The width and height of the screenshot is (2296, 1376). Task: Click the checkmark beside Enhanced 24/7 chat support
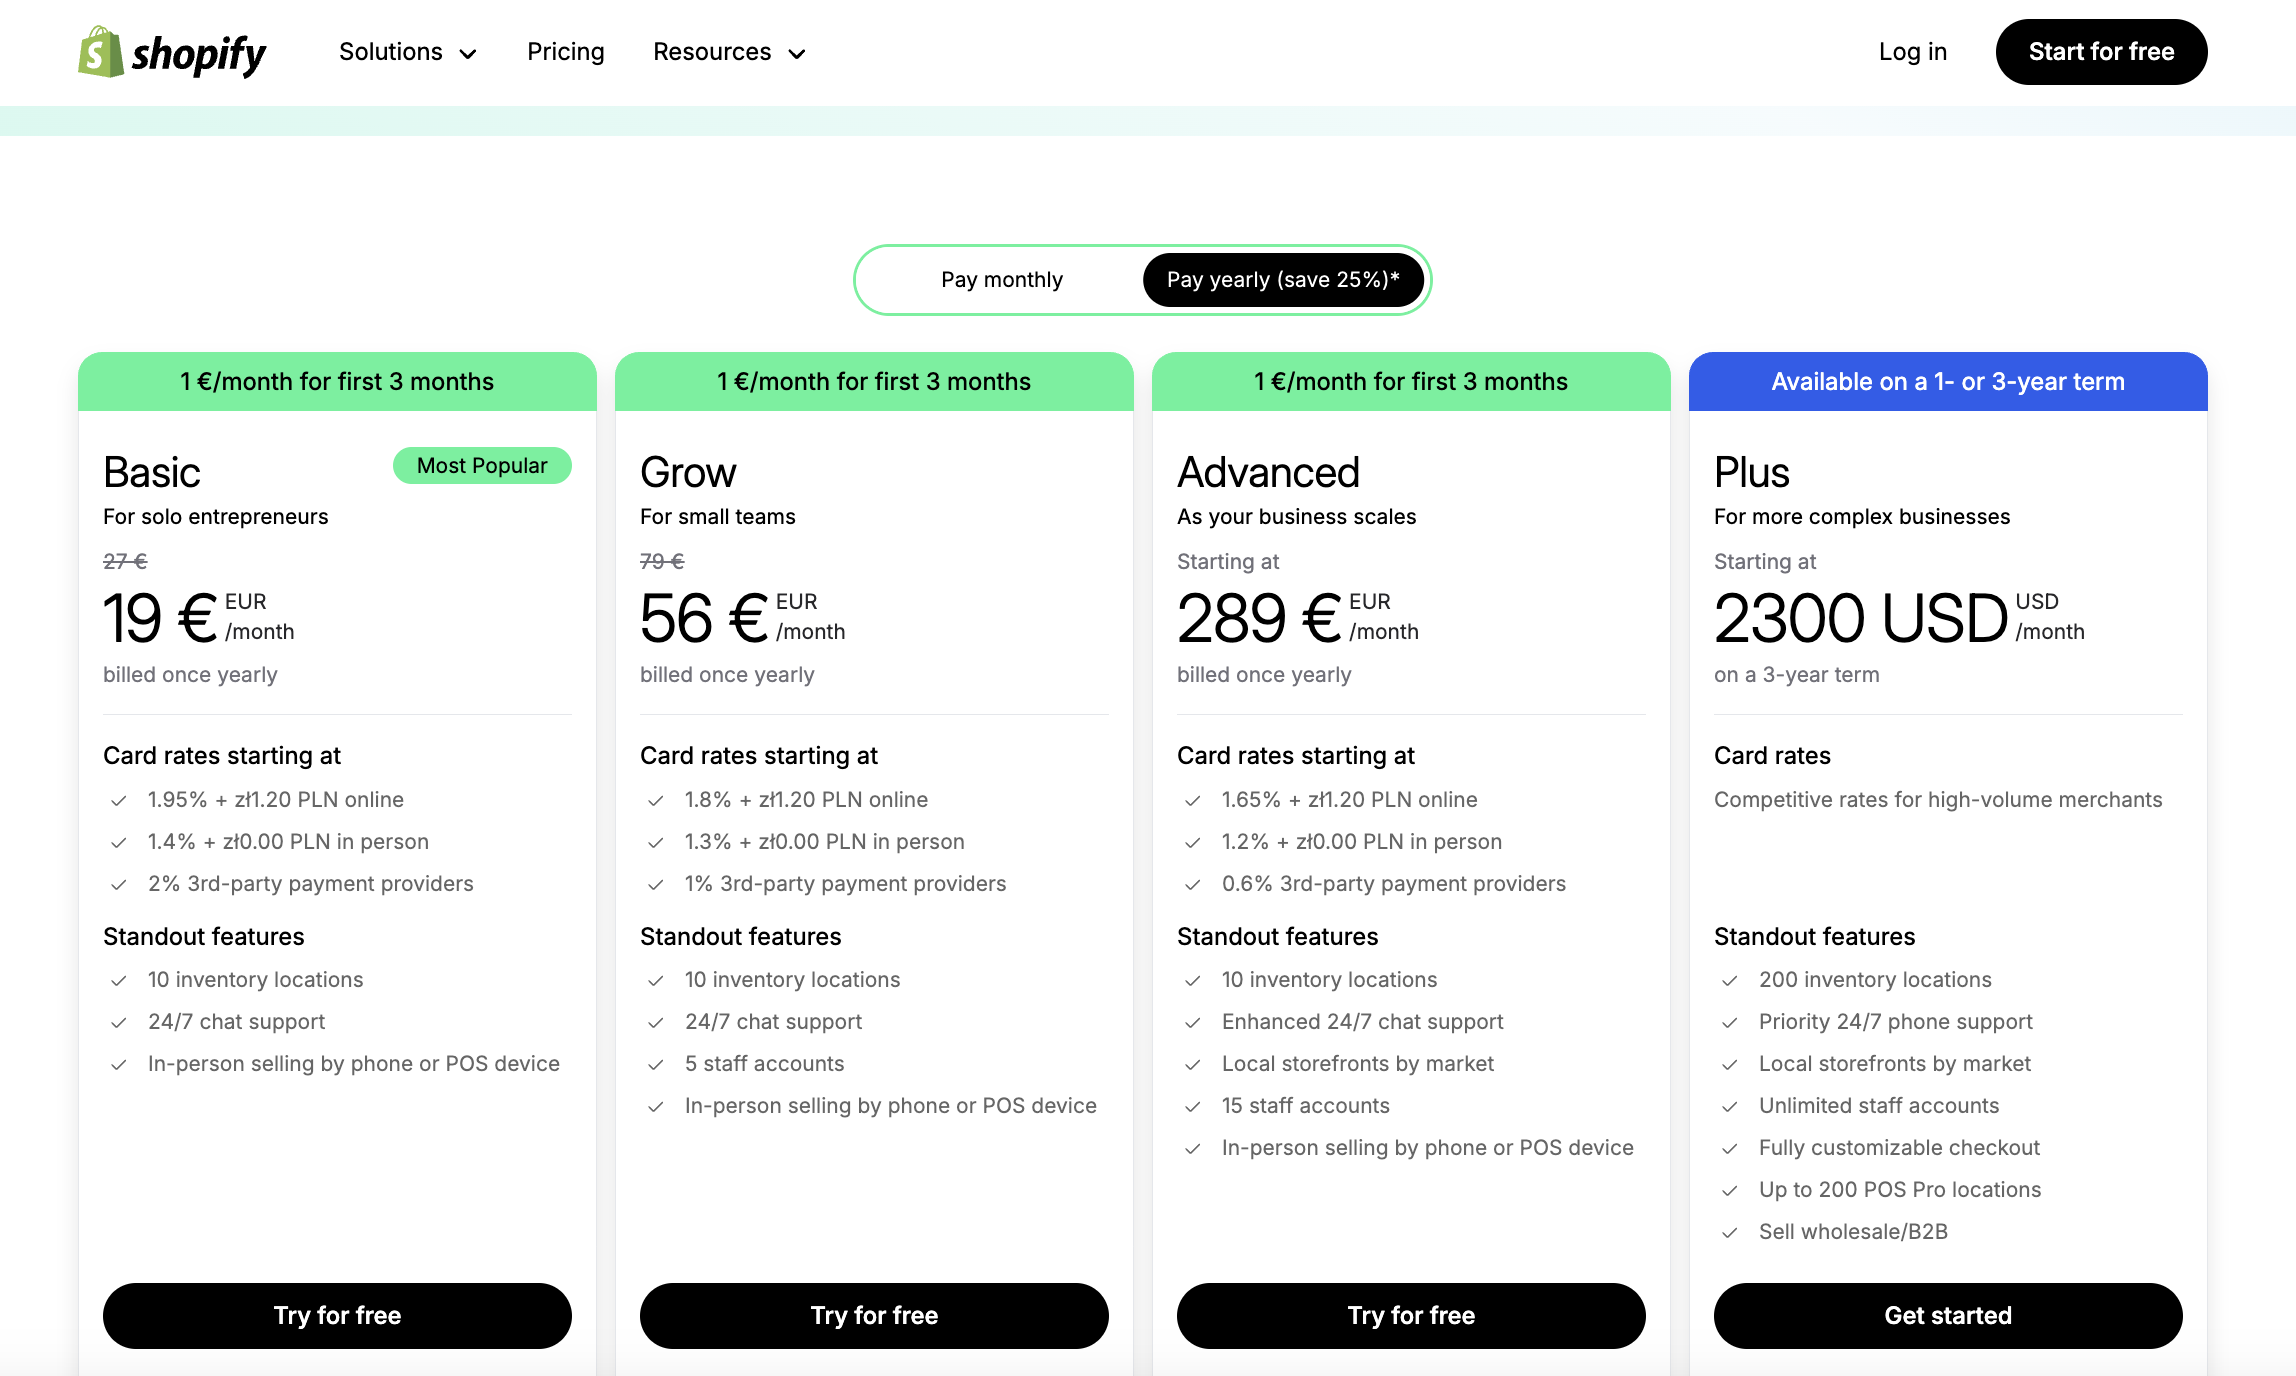coord(1193,1023)
